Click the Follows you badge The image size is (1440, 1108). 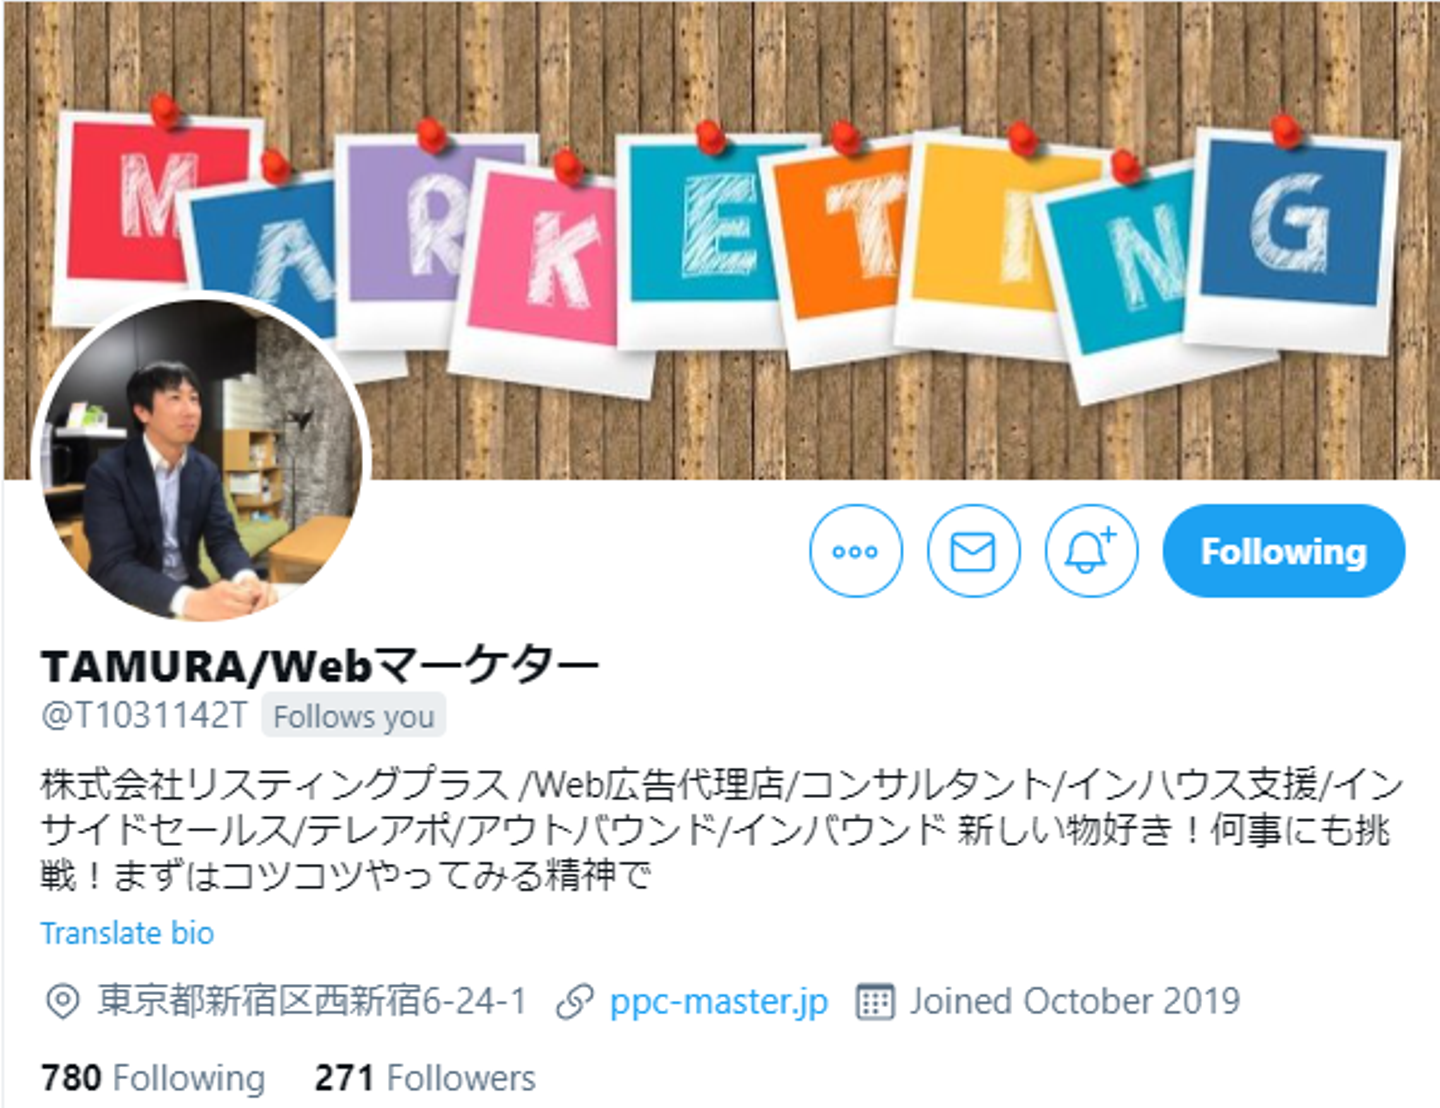(354, 716)
